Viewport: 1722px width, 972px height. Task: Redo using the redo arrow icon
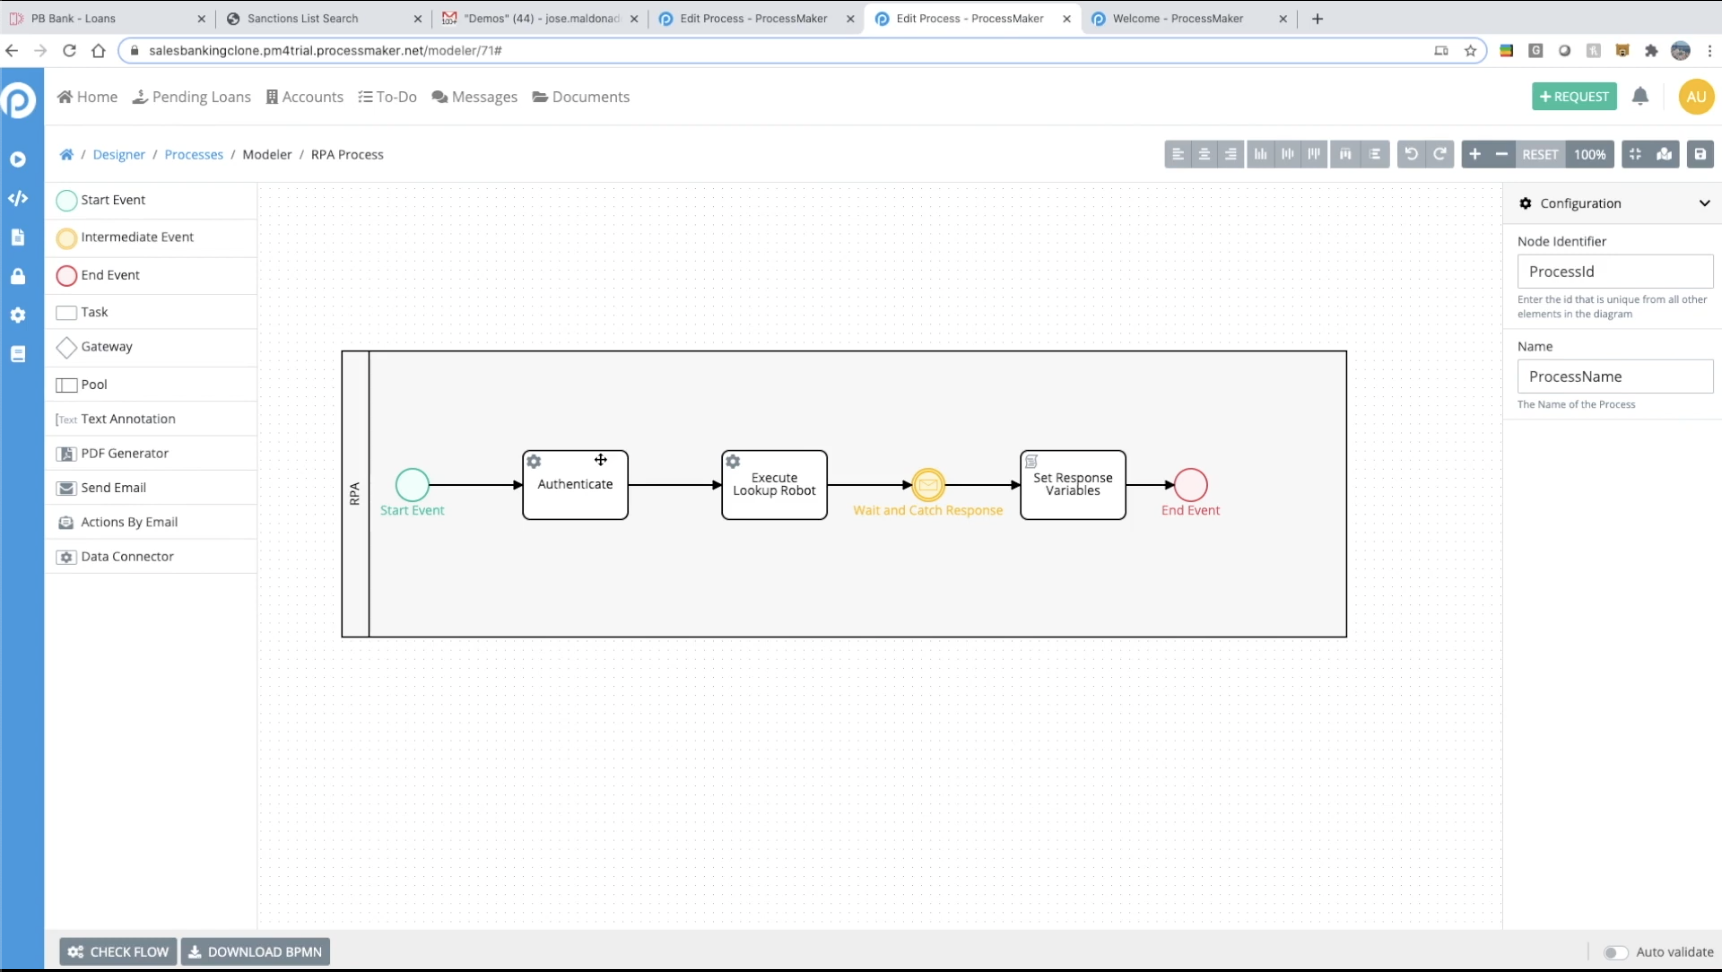click(x=1438, y=154)
